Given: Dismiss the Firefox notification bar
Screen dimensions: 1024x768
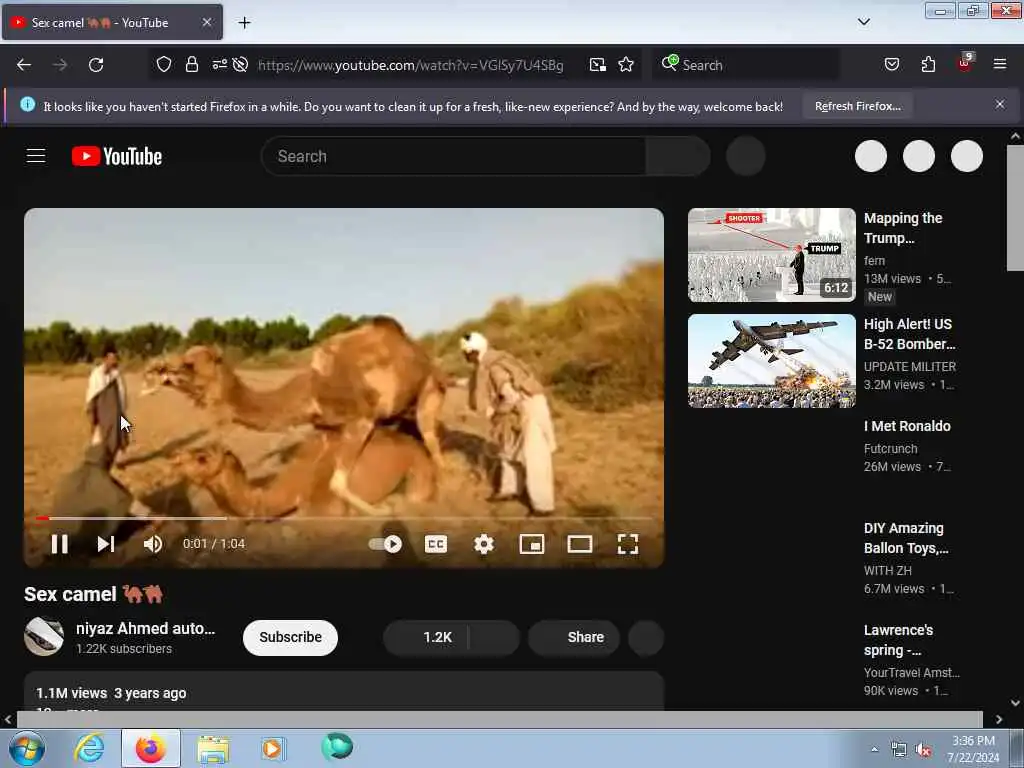Looking at the screenshot, I should 1000,104.
